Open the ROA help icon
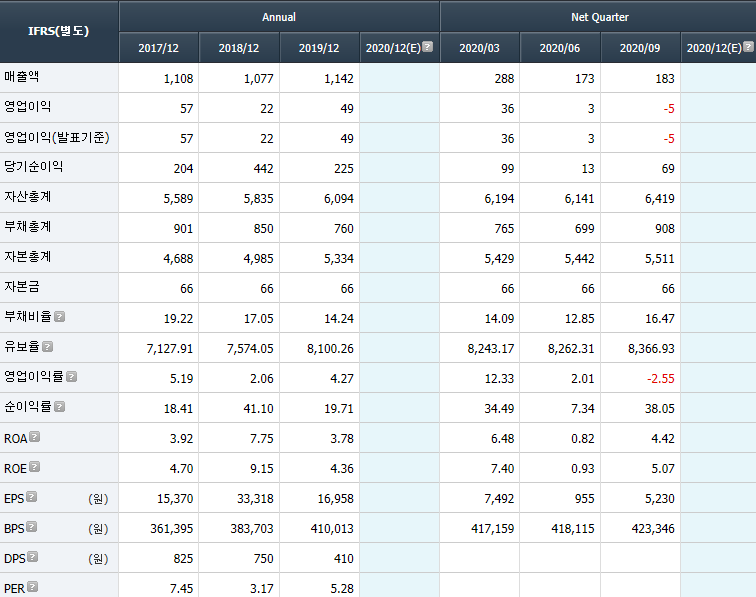Image resolution: width=756 pixels, height=597 pixels. [34, 436]
